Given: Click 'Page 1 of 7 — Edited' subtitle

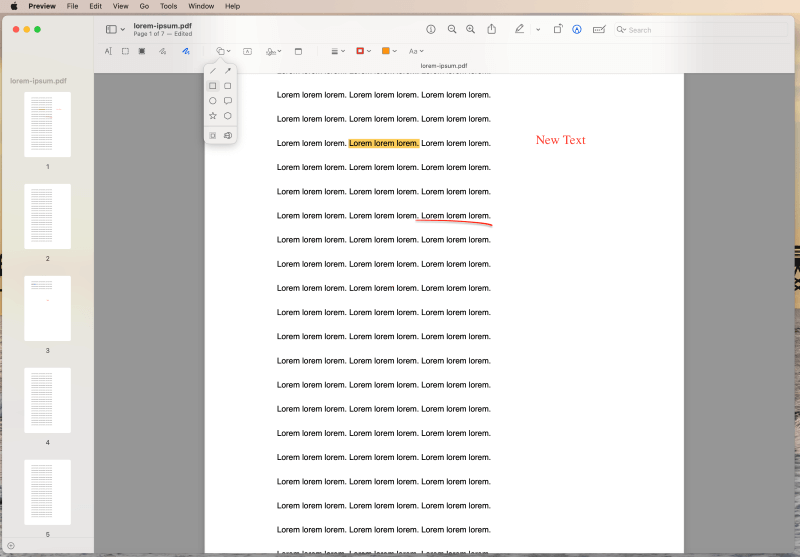Looking at the screenshot, I should coord(163,34).
